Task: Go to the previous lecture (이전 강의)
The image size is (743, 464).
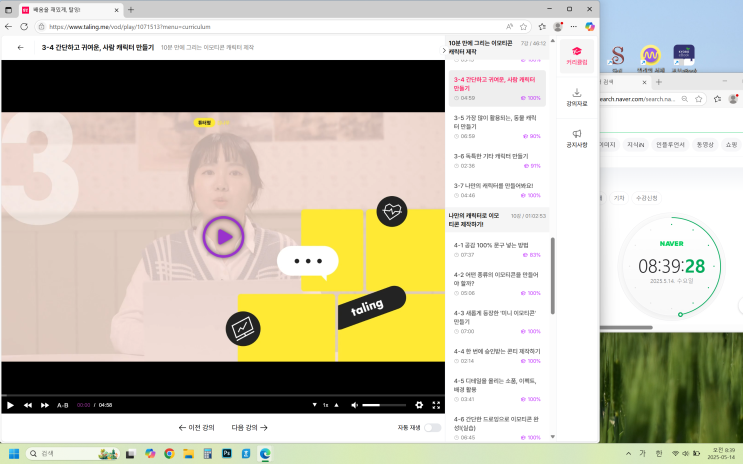Action: tap(197, 428)
